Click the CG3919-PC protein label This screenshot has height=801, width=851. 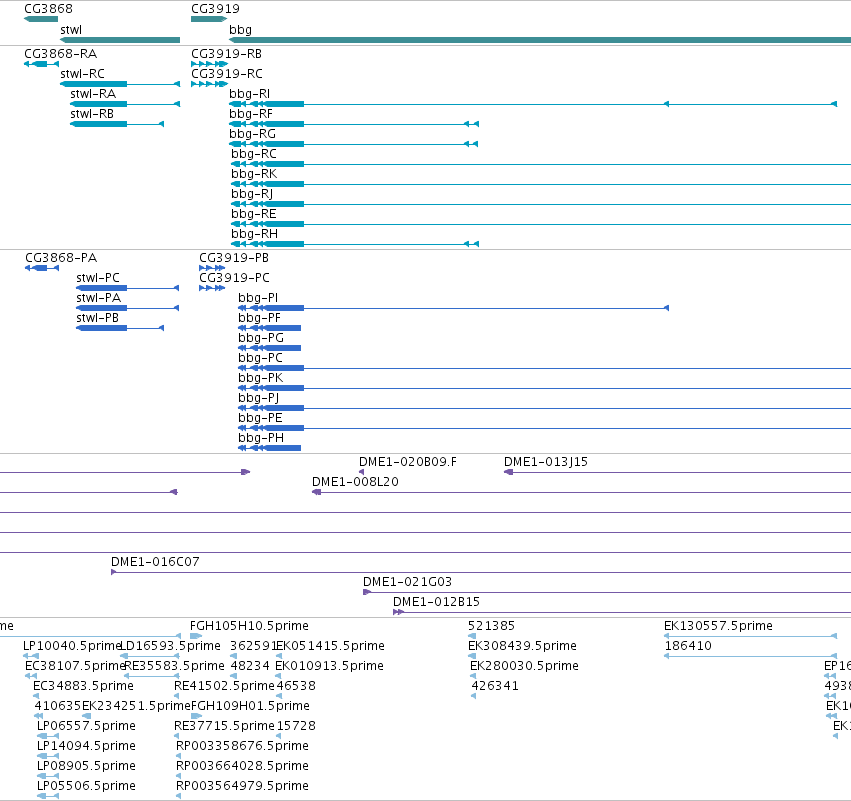click(234, 278)
